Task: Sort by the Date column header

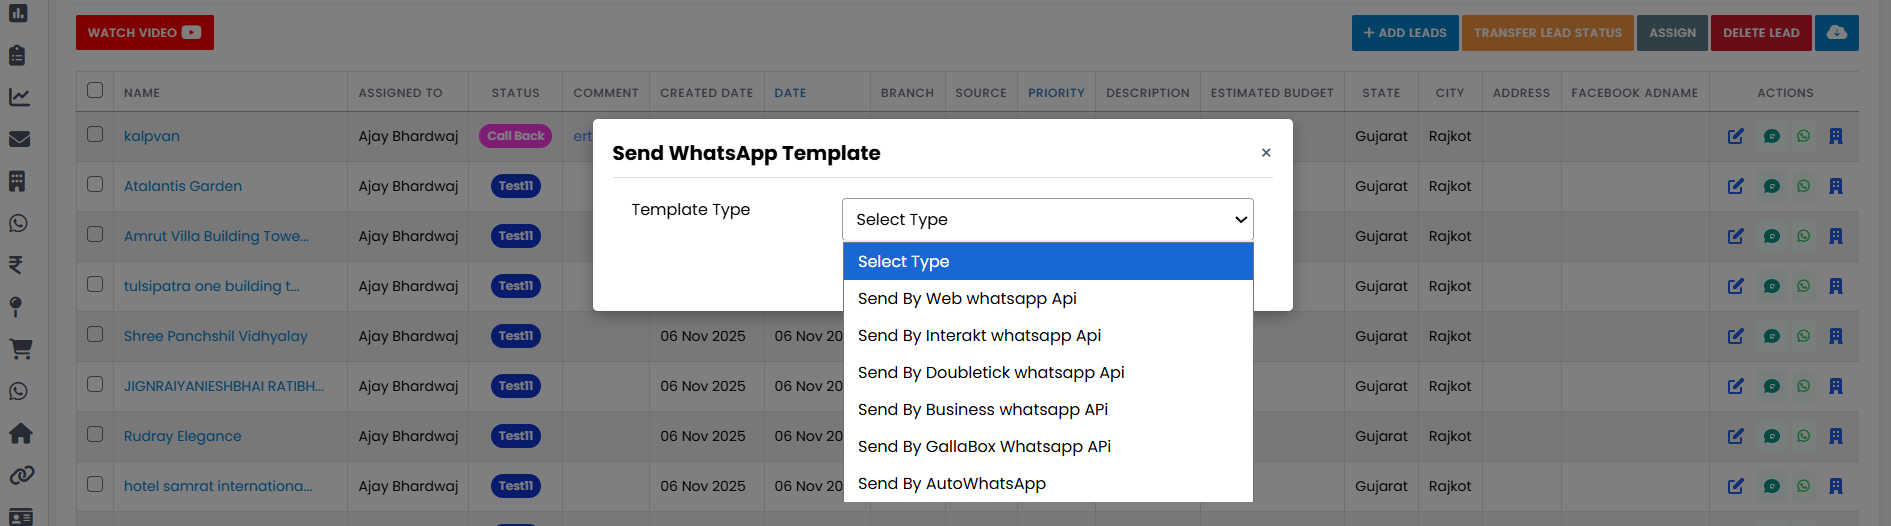Action: 790,93
